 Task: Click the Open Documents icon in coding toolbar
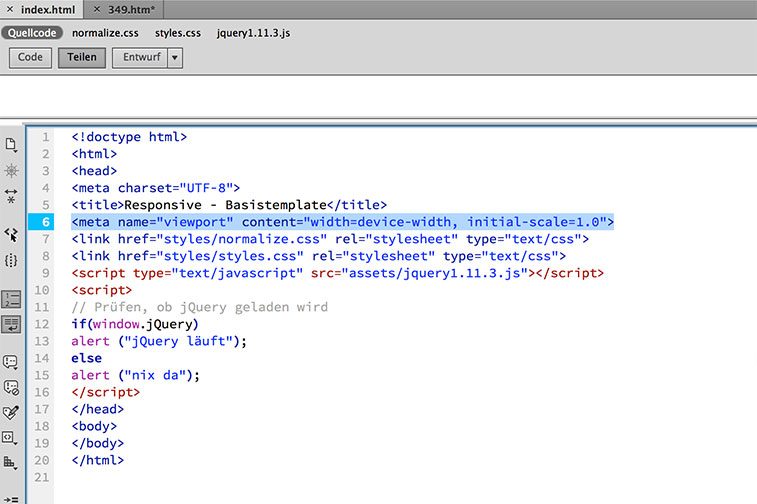11,145
